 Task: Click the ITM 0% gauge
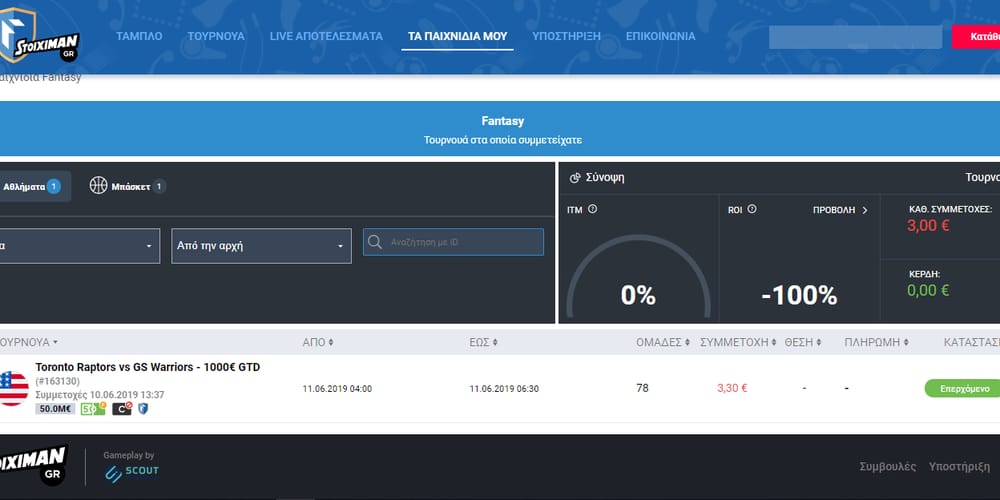[638, 276]
